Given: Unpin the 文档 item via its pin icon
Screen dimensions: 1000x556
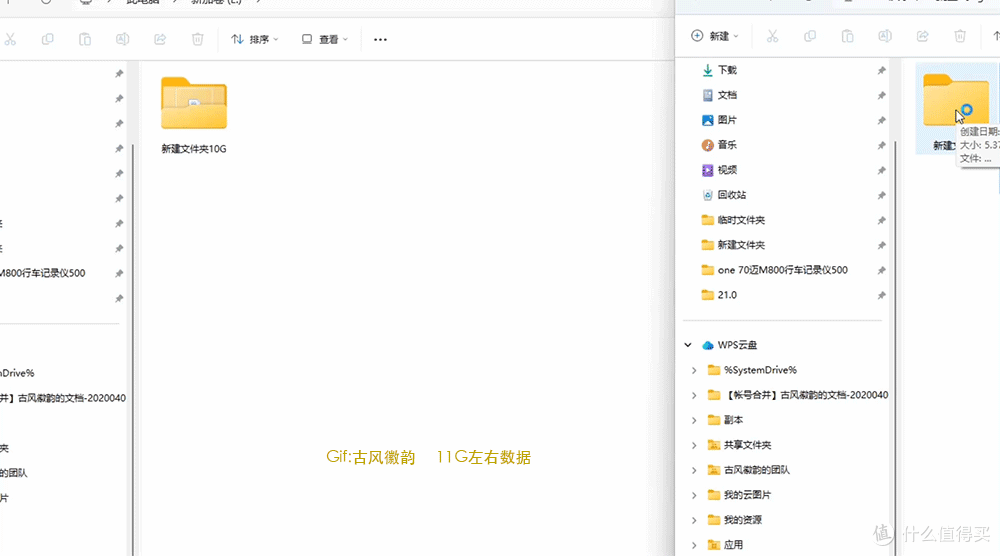Looking at the screenshot, I should pyautogui.click(x=881, y=95).
